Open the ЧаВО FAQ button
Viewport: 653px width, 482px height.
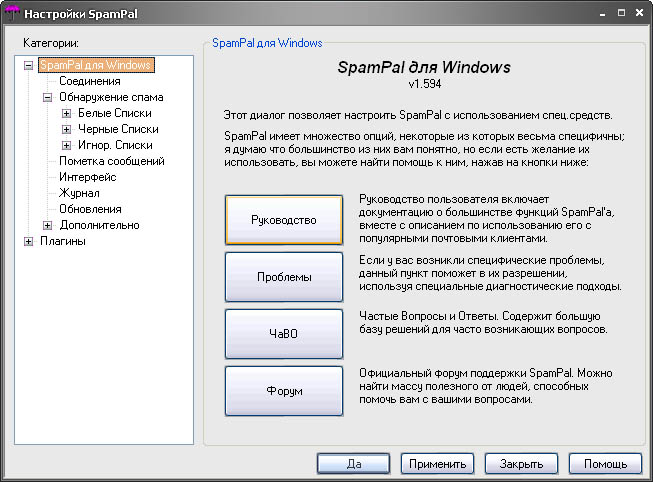284,334
